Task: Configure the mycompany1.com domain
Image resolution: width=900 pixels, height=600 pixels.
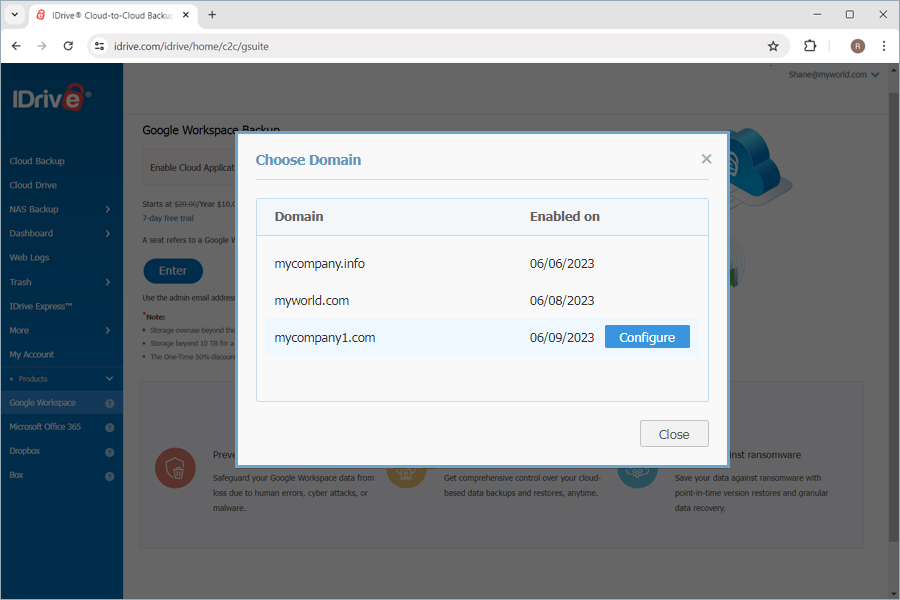Action: [x=647, y=337]
